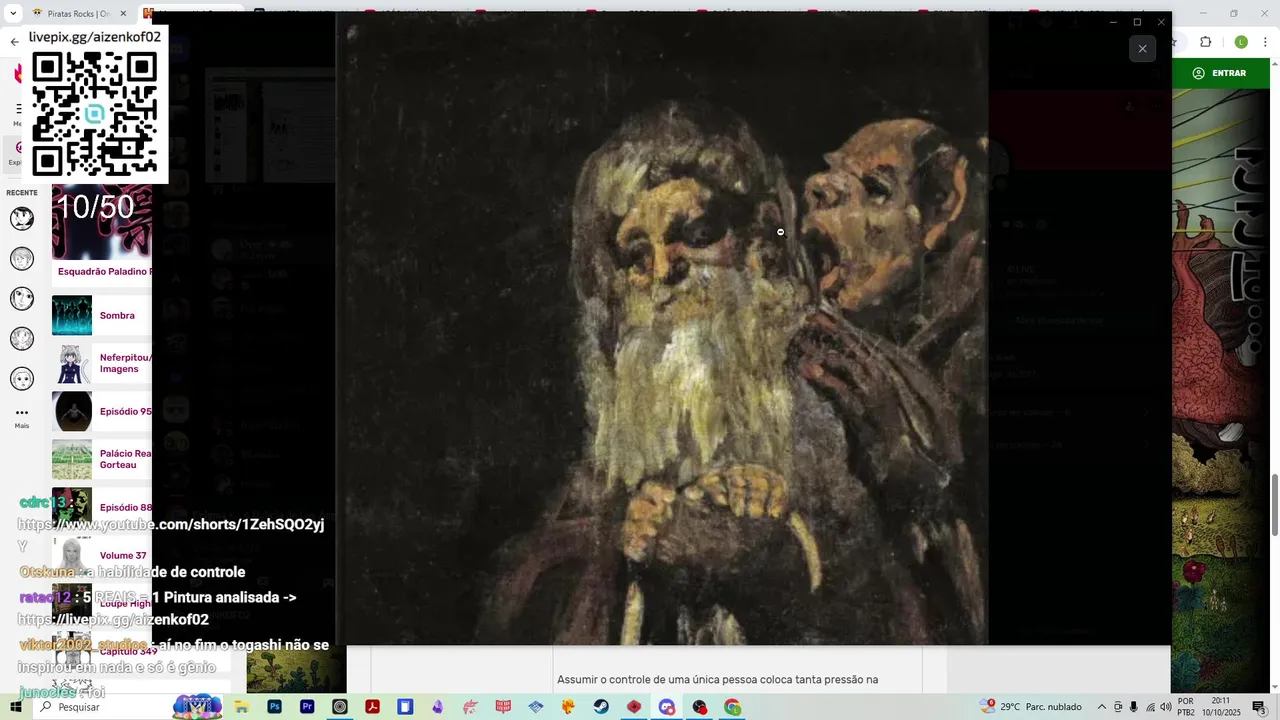
Task: Open the clock showing 20:11
Action: click(x=1221, y=707)
